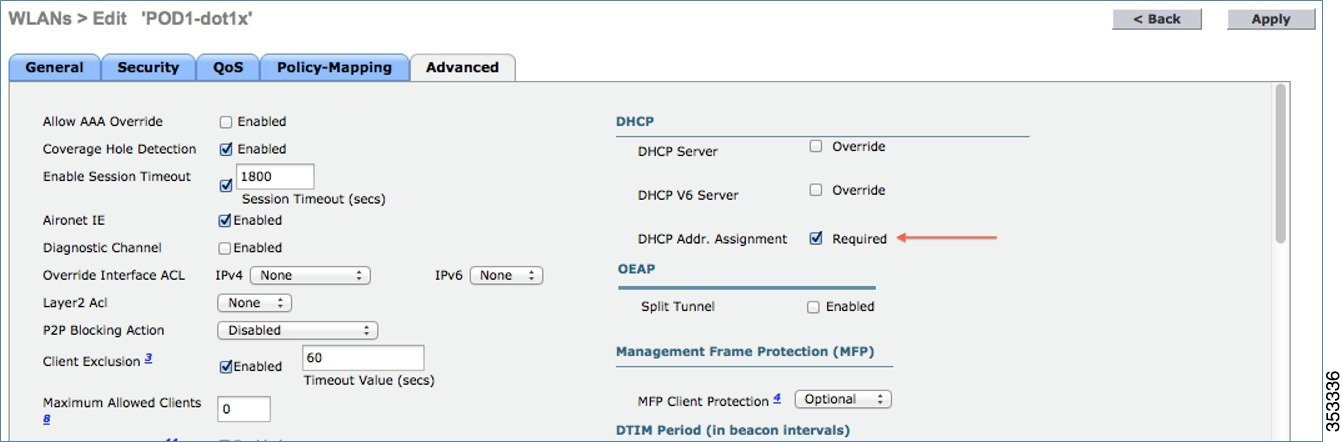Go back using the Back button
This screenshot has width=1342, height=442.
pos(1157,19)
